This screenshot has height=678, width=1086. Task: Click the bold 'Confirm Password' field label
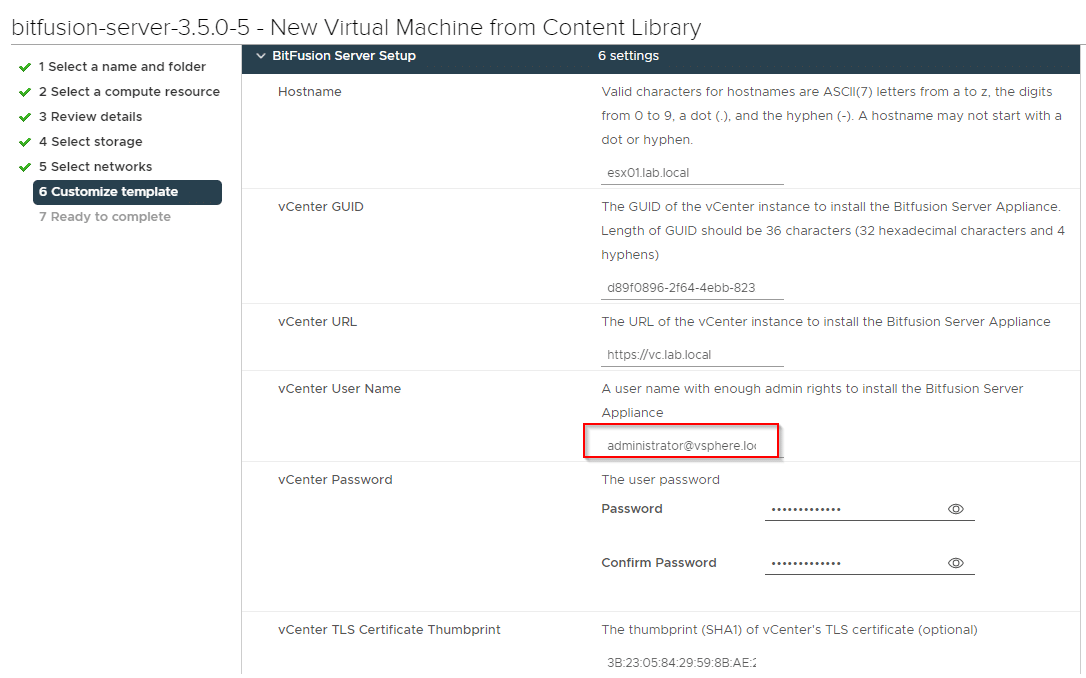pyautogui.click(x=659, y=563)
